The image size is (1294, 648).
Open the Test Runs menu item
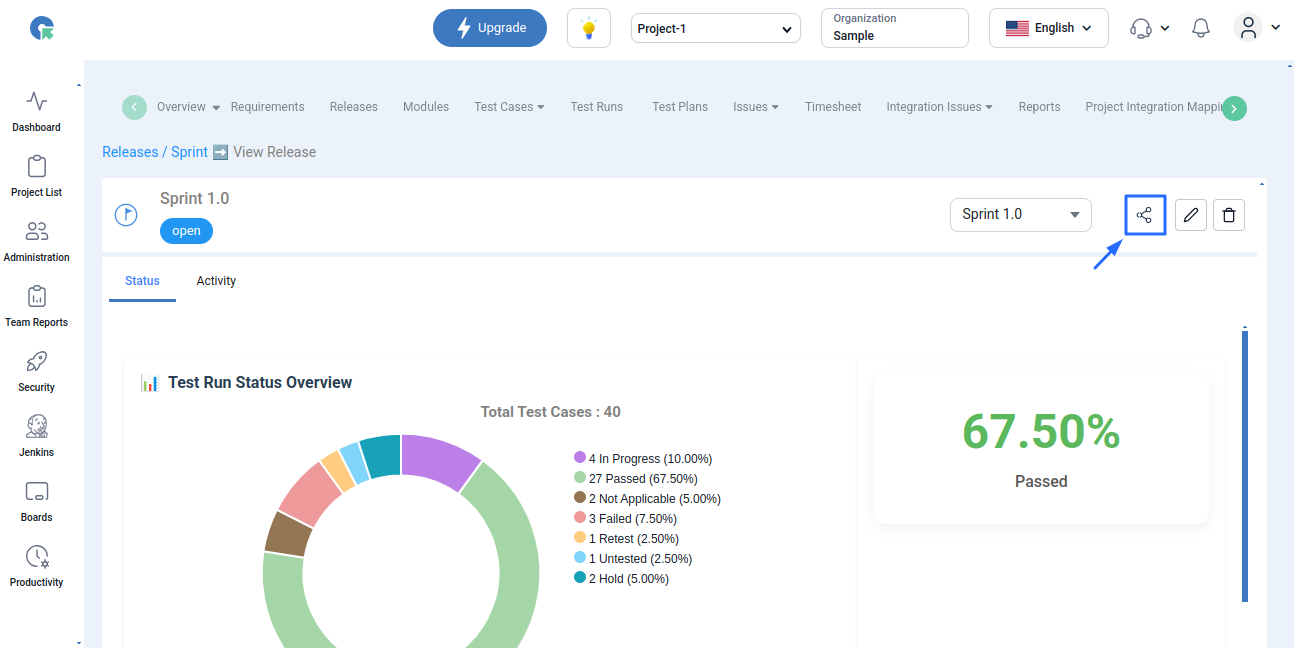(x=597, y=107)
